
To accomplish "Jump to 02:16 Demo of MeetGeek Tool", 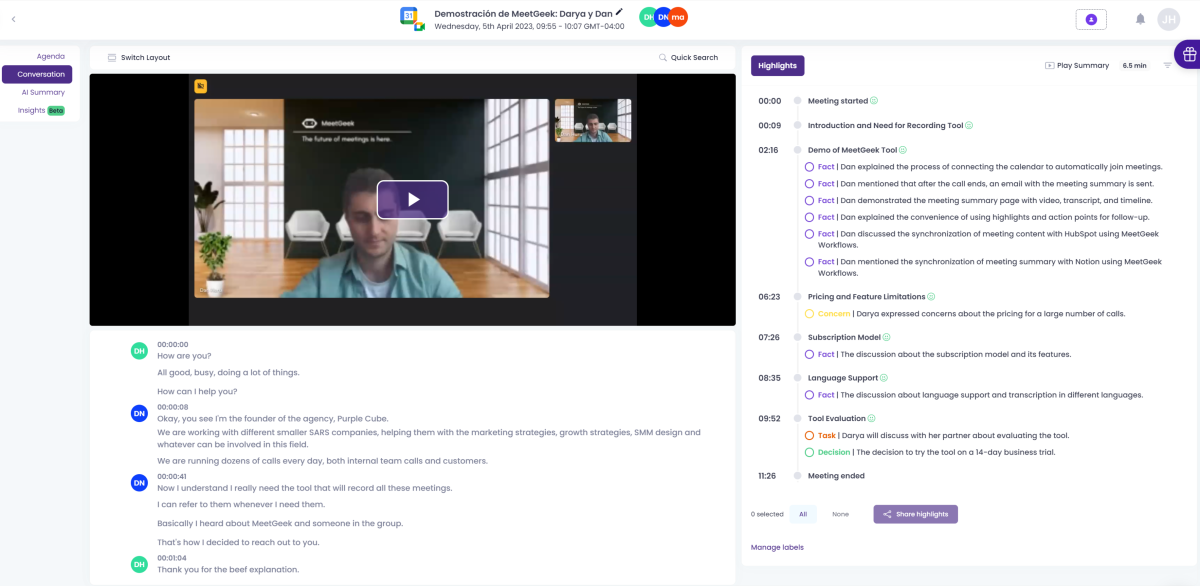I will tap(768, 150).
